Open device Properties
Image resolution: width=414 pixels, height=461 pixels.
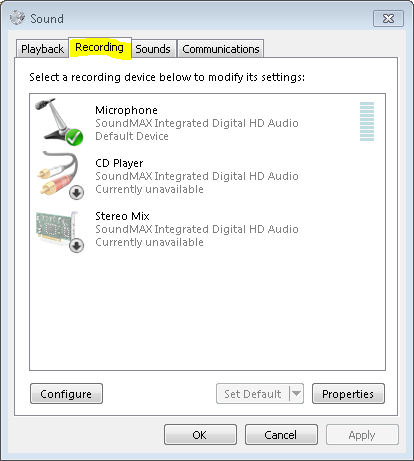[x=348, y=394]
